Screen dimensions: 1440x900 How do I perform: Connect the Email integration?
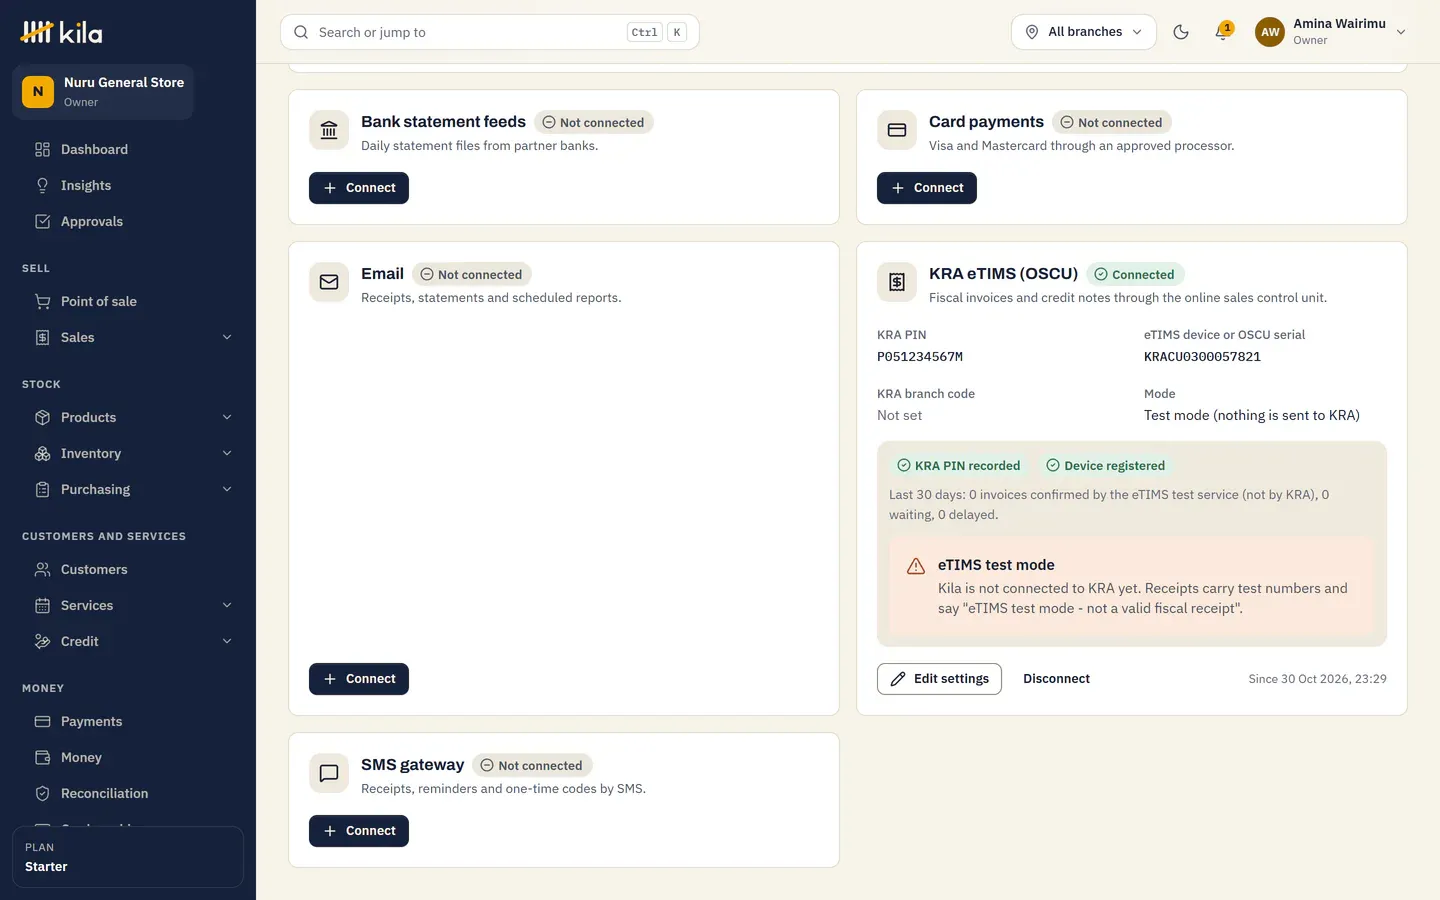coord(359,679)
